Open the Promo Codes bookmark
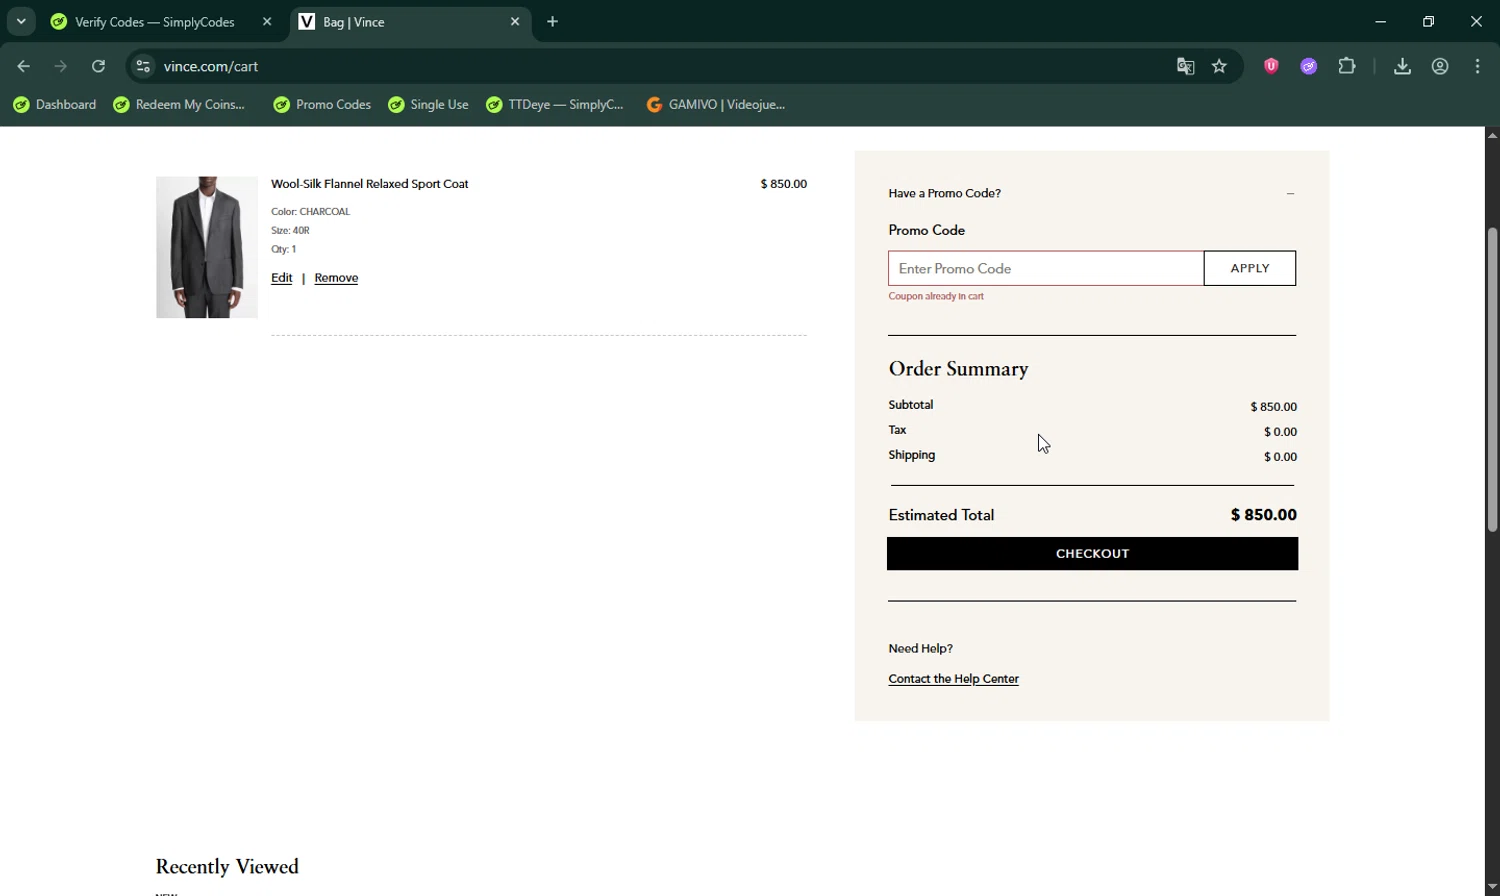The image size is (1500, 896). point(322,105)
